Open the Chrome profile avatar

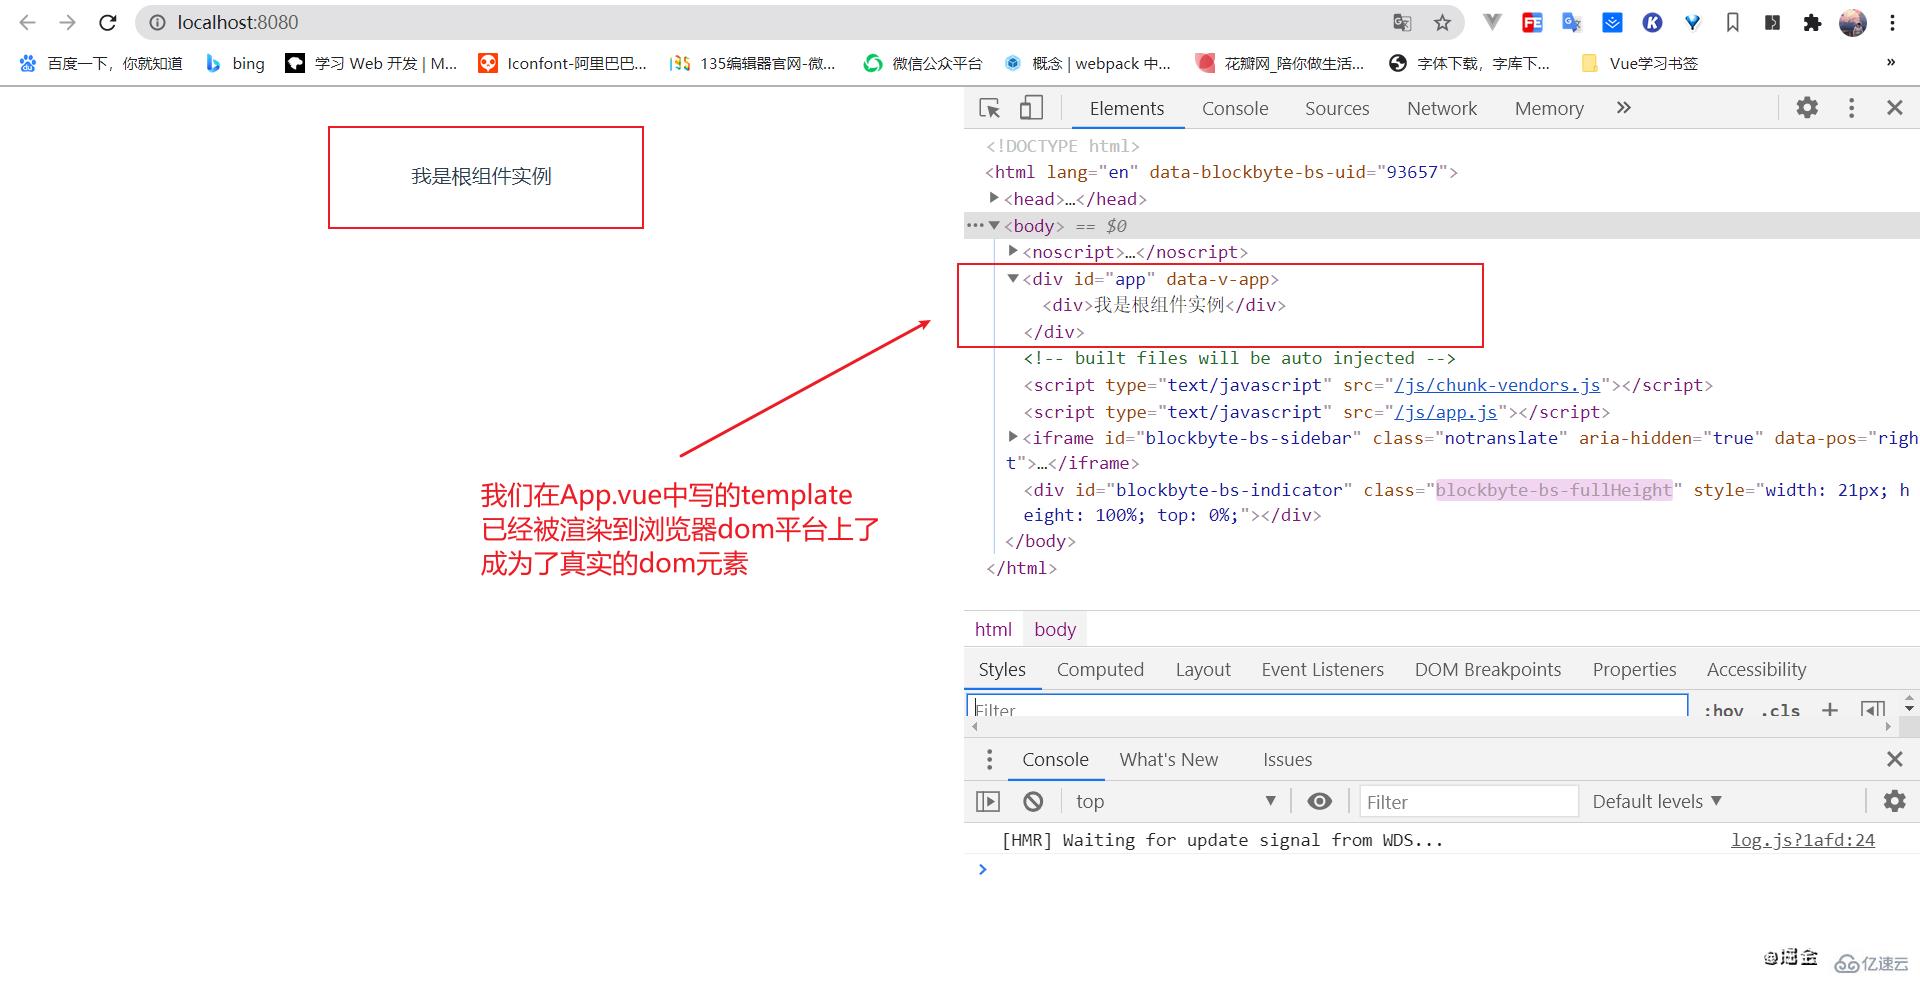(x=1853, y=22)
